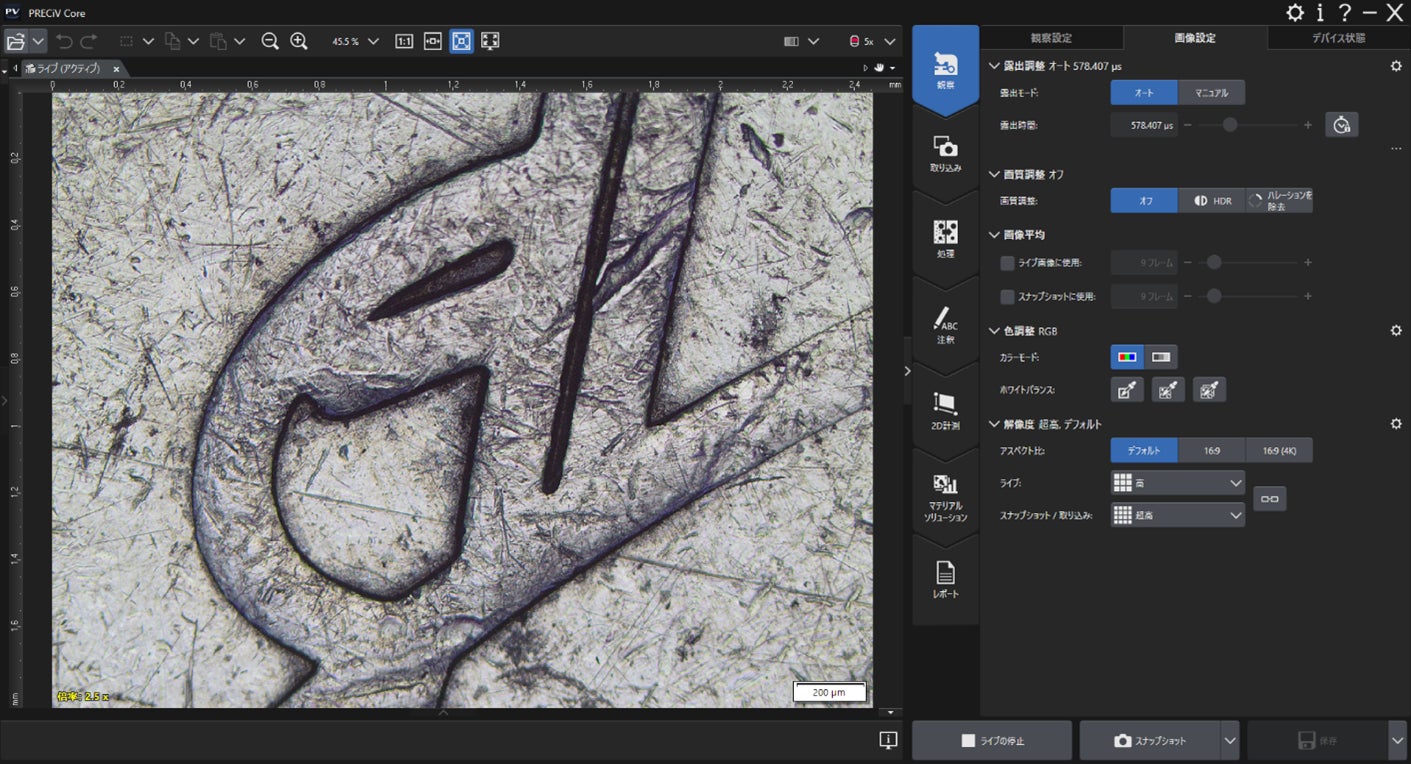Screen dimensions: 1411x764
Task: Click the info 'i' icon in title bar
Action: pyautogui.click(x=1321, y=12)
